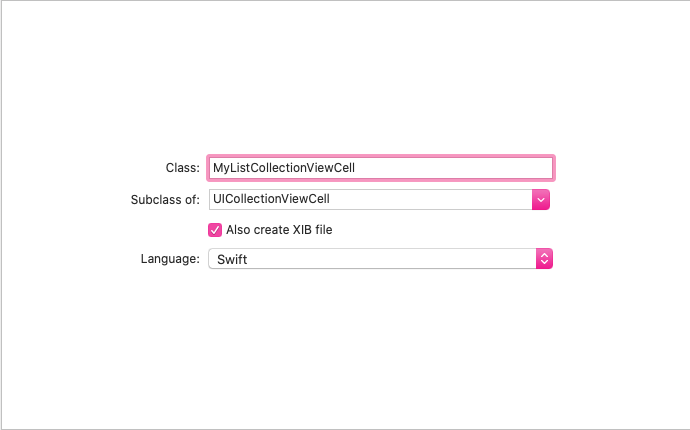Click the "Subclass of:" label
The height and width of the screenshot is (430, 690).
click(165, 199)
